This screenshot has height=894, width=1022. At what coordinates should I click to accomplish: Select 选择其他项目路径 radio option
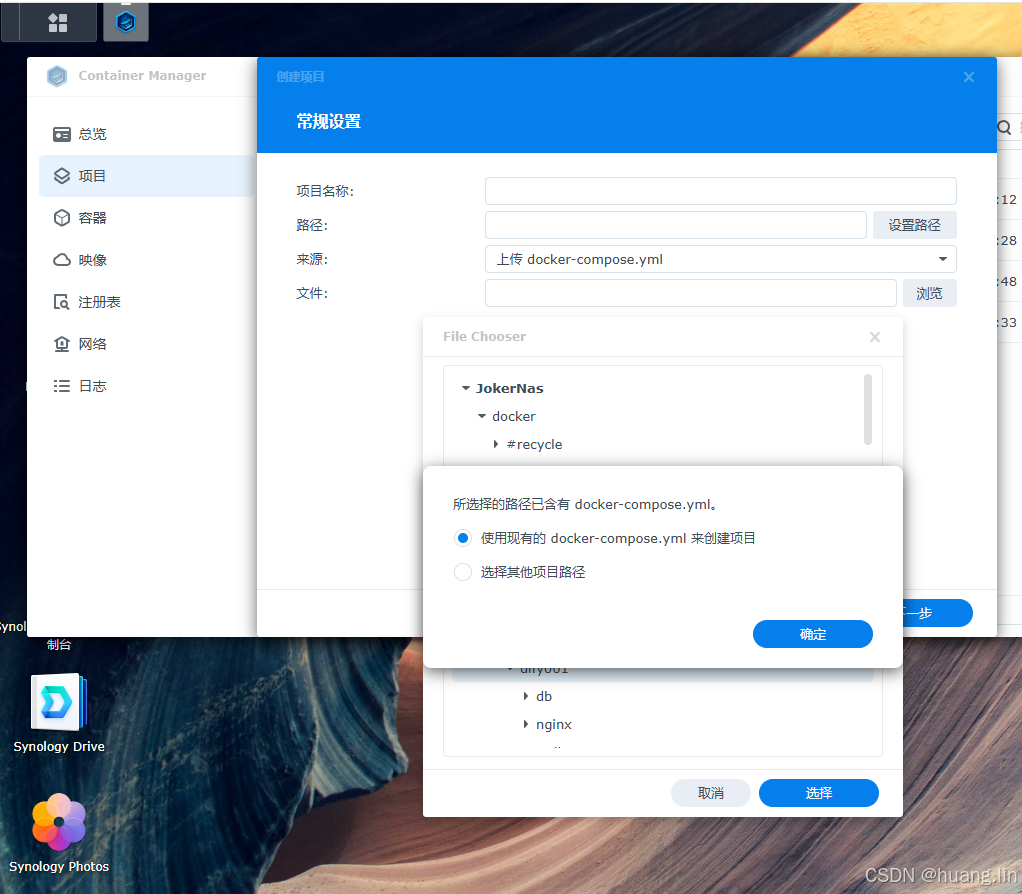pos(463,572)
